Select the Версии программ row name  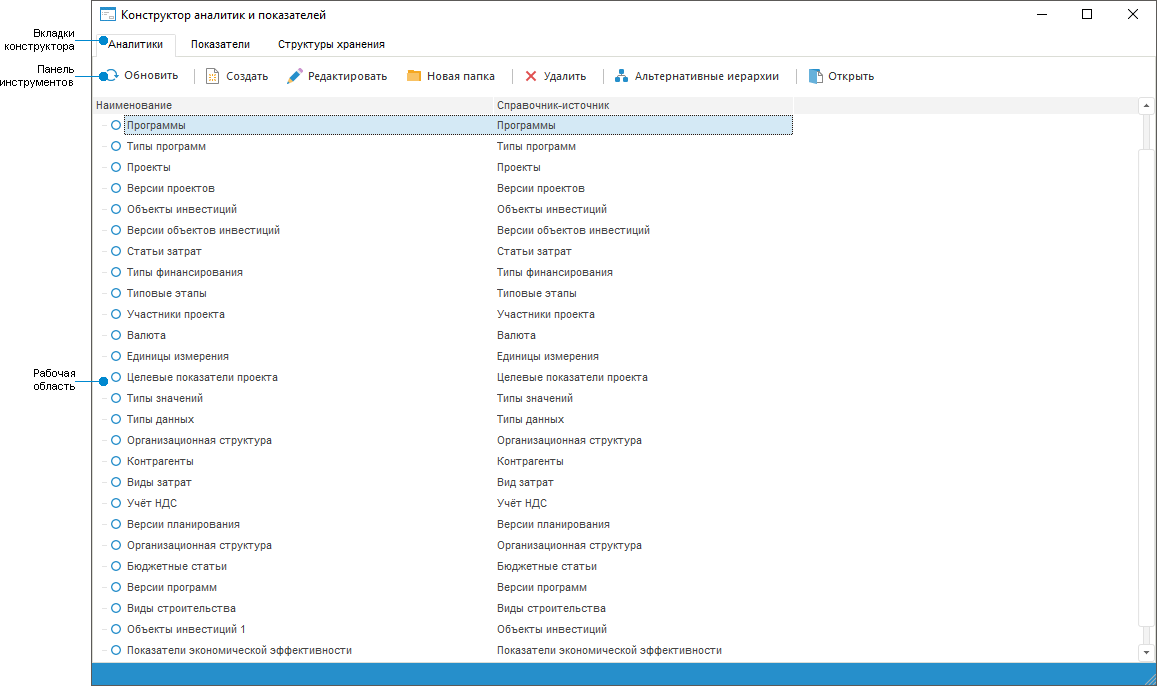tap(171, 587)
